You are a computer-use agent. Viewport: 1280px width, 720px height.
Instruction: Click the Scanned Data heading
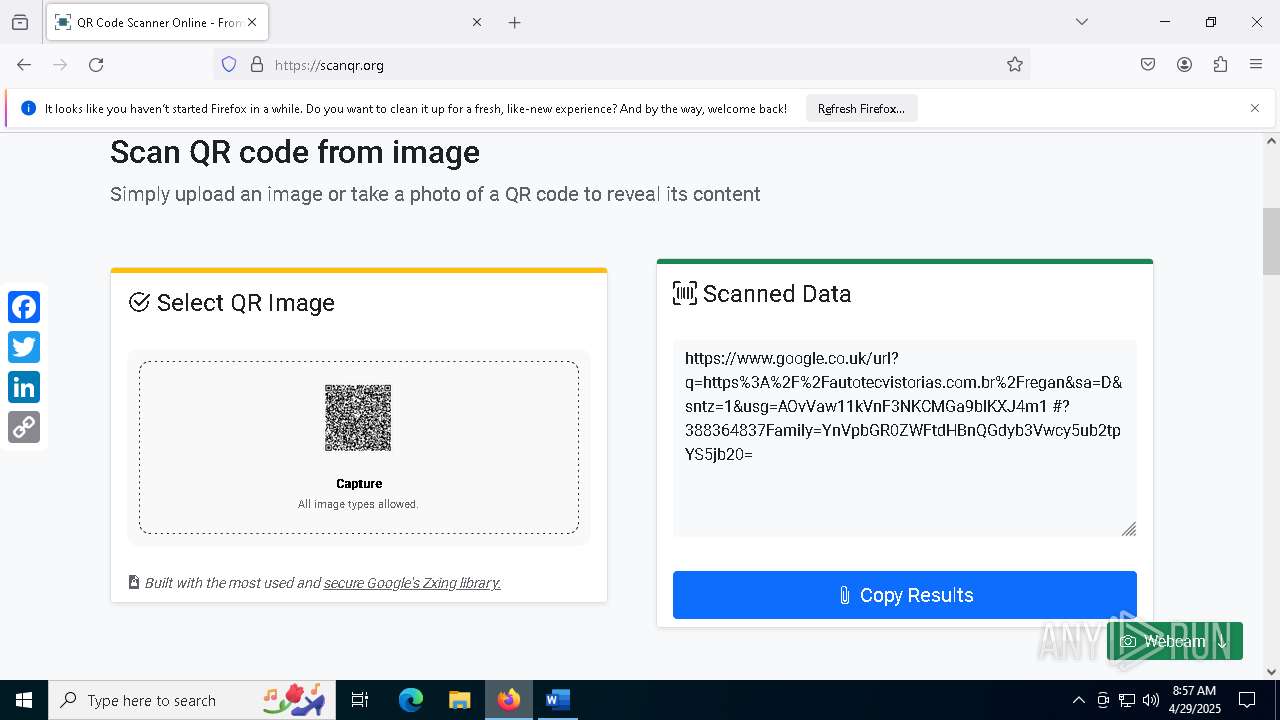click(x=777, y=294)
